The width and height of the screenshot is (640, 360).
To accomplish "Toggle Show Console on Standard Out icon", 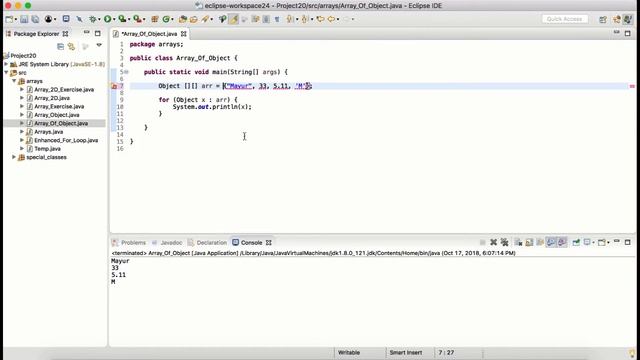I will (x=551, y=242).
